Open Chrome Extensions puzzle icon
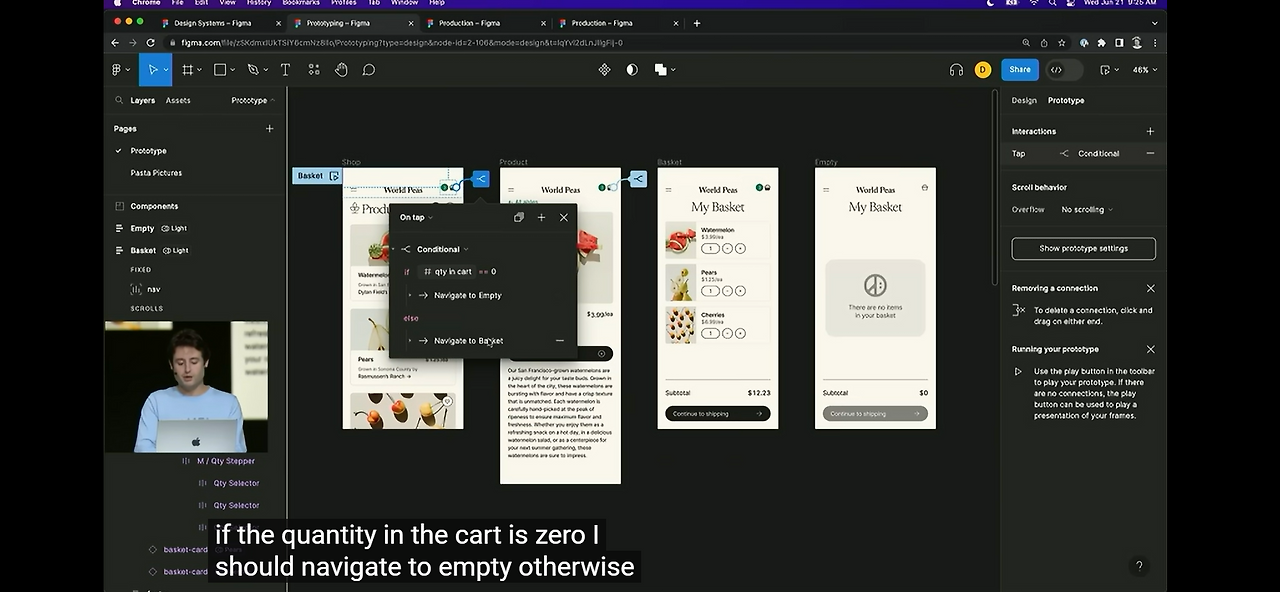 pyautogui.click(x=1101, y=43)
